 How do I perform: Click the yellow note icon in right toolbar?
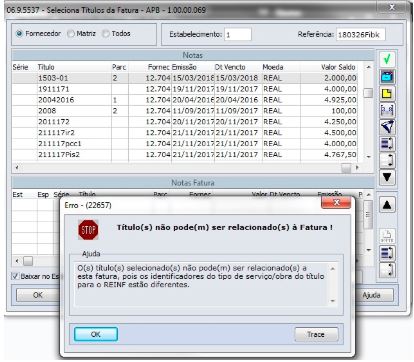[x=387, y=94]
